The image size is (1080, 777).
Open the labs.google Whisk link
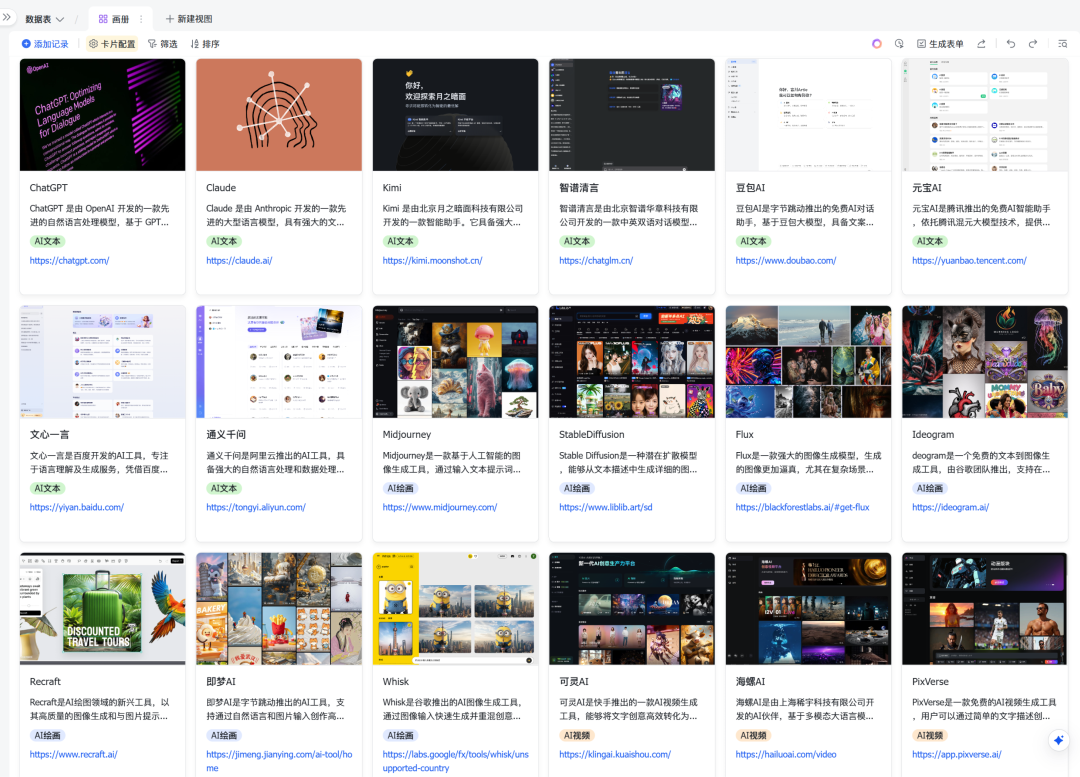point(455,761)
